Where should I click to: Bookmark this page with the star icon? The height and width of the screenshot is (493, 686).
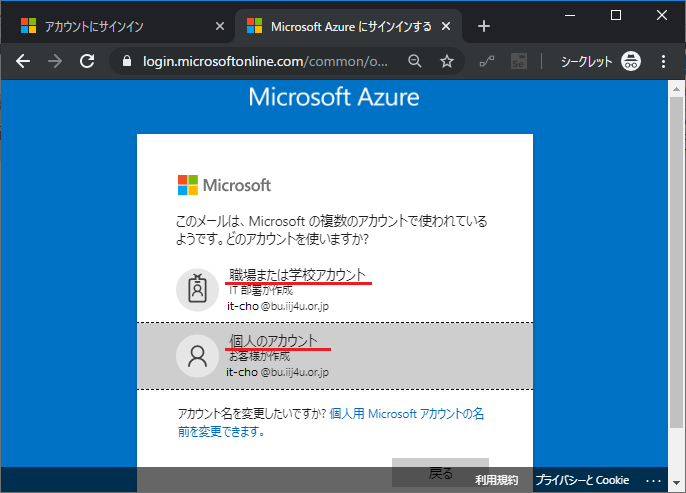(x=447, y=61)
